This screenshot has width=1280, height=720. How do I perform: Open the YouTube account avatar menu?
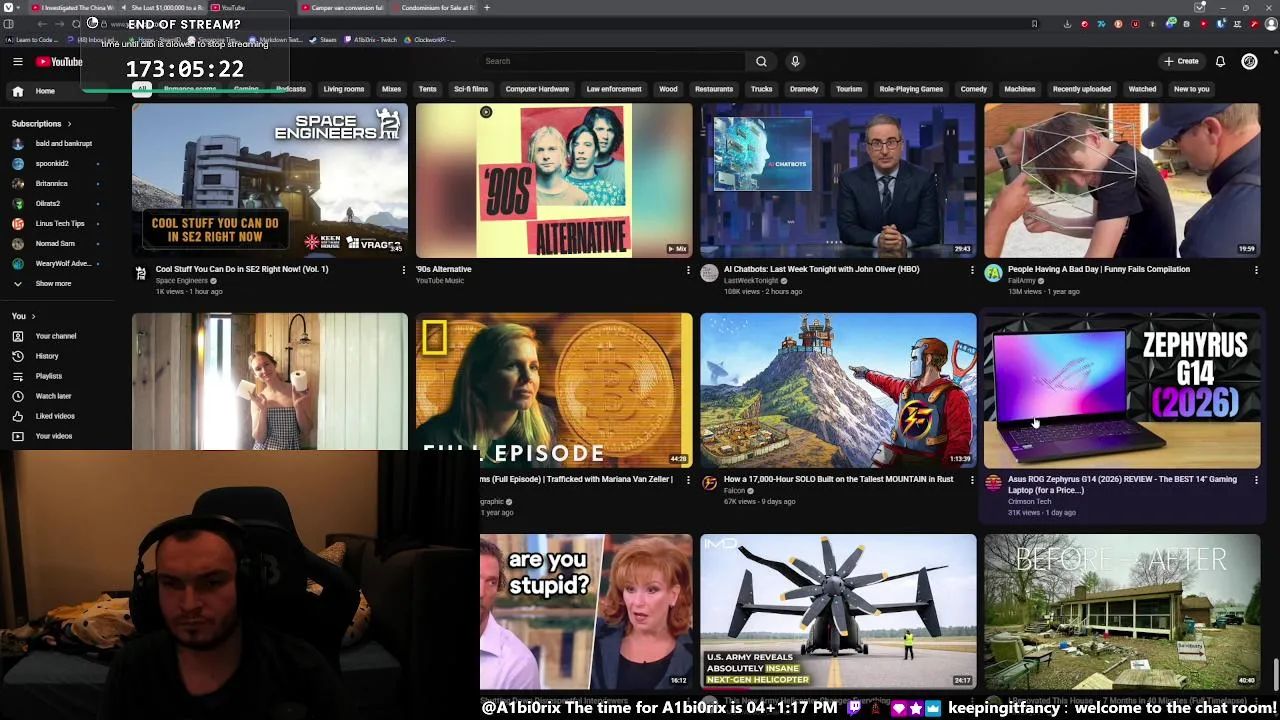click(1249, 61)
